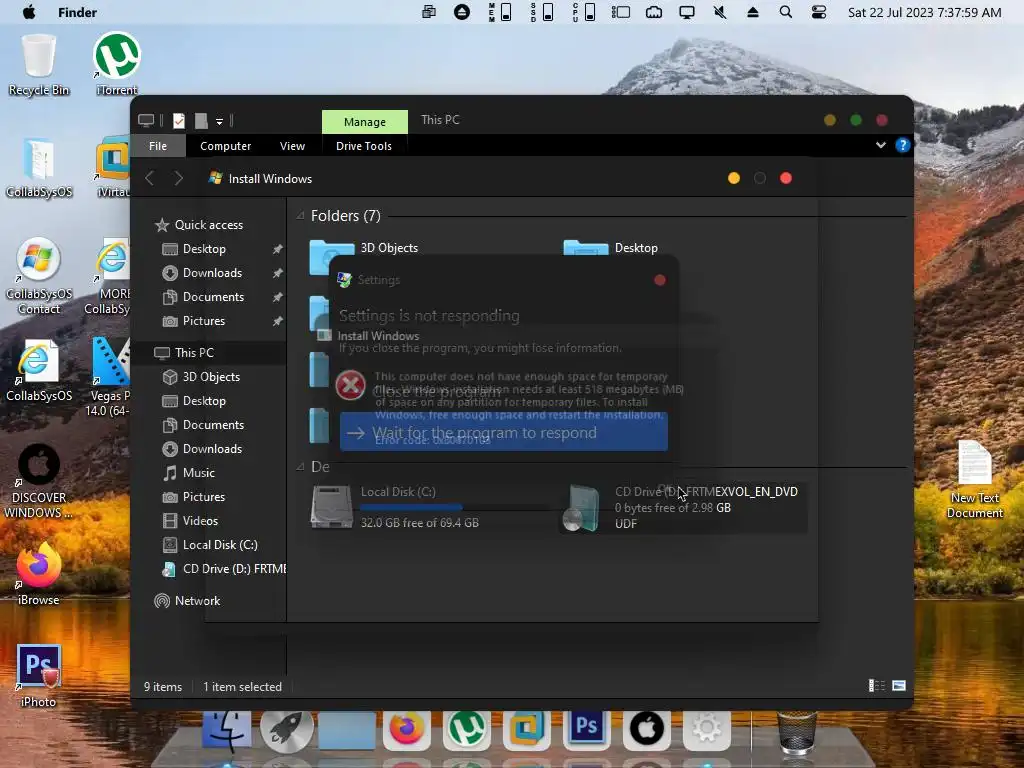Select This PC in navigation pane
Viewport: 1024px width, 768px height.
click(184, 353)
